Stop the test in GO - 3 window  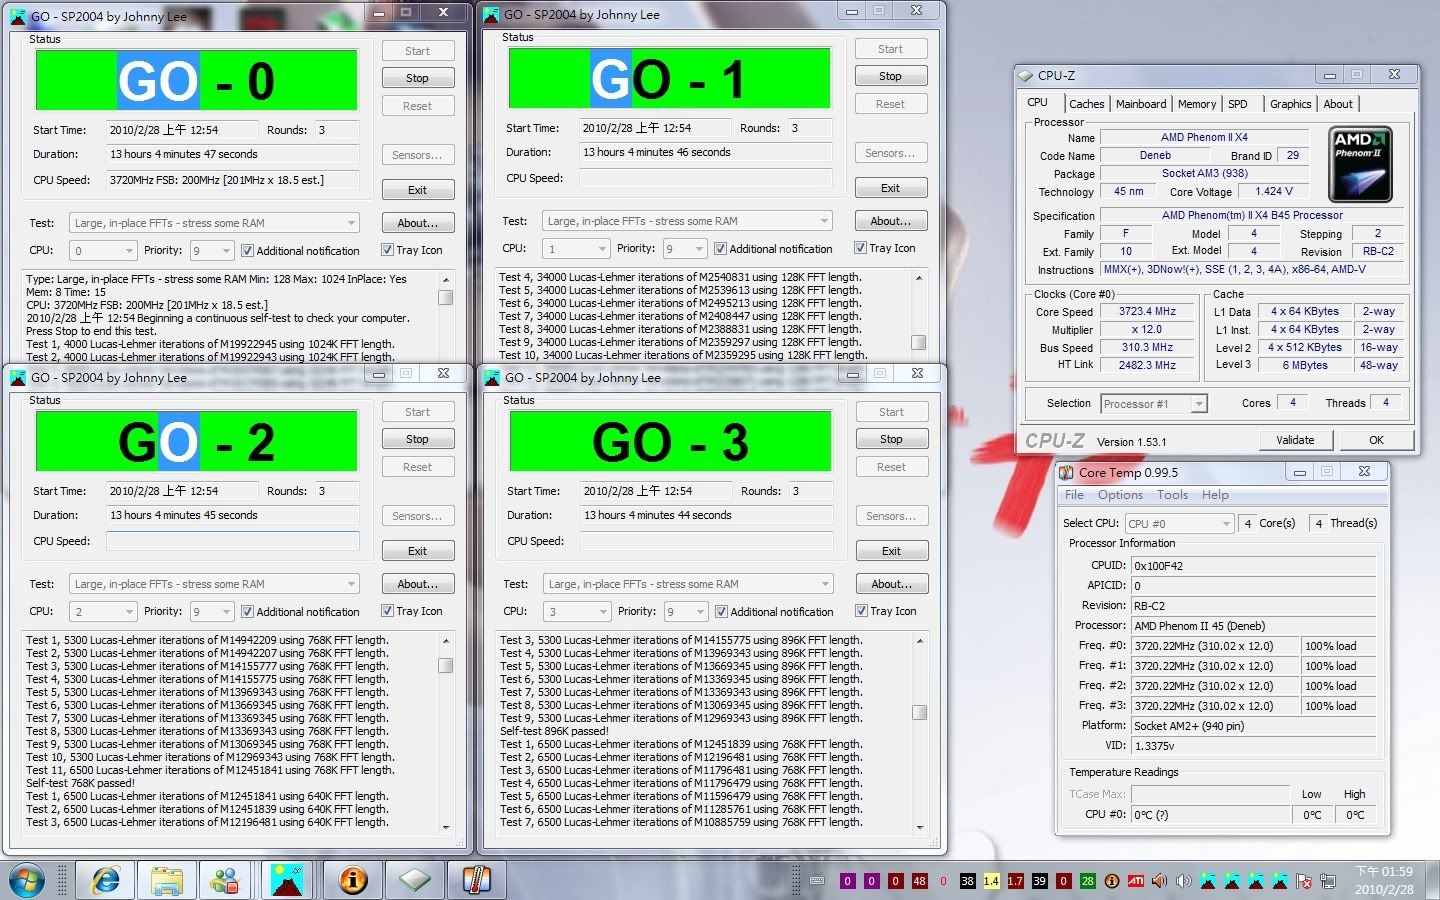tap(891, 439)
